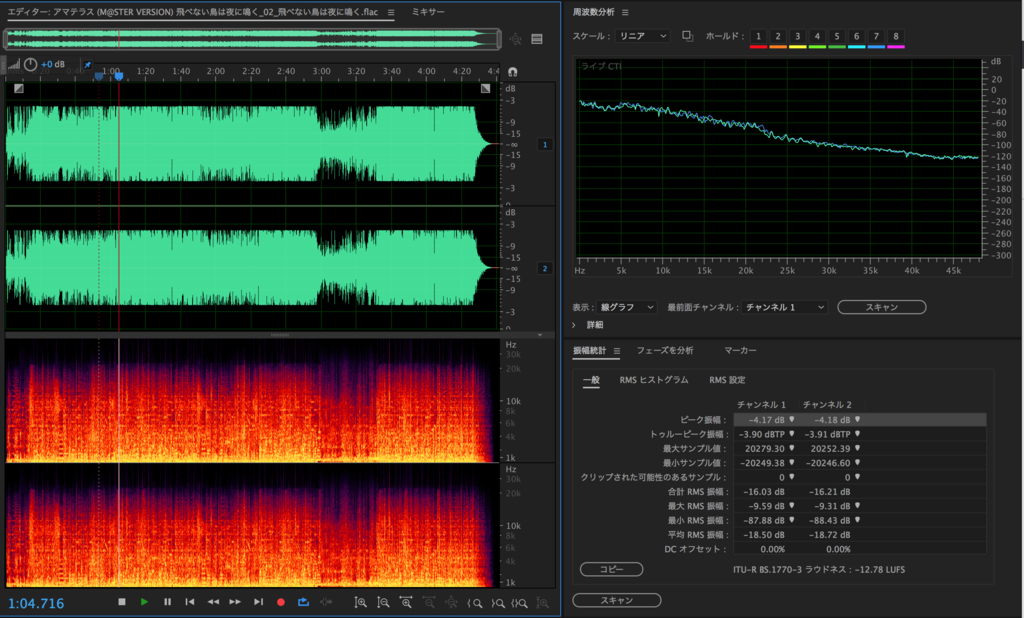This screenshot has width=1024, height=618.
Task: Click the コピー button
Action: point(611,569)
